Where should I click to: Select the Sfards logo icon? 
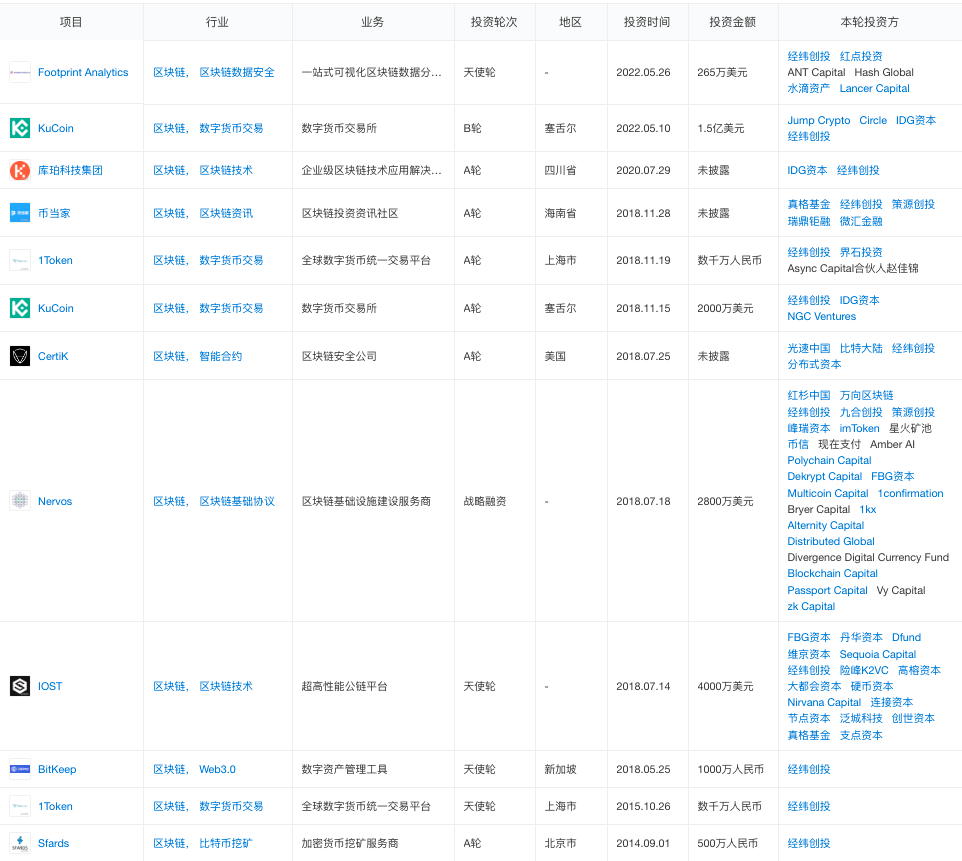(20, 843)
